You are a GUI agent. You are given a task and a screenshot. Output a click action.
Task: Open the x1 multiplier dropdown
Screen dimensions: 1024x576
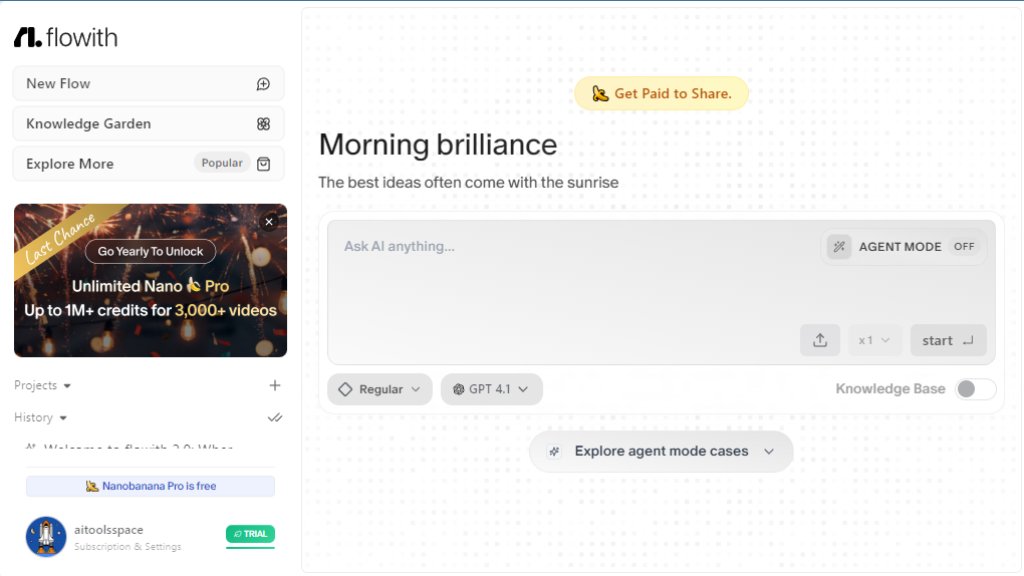[875, 340]
